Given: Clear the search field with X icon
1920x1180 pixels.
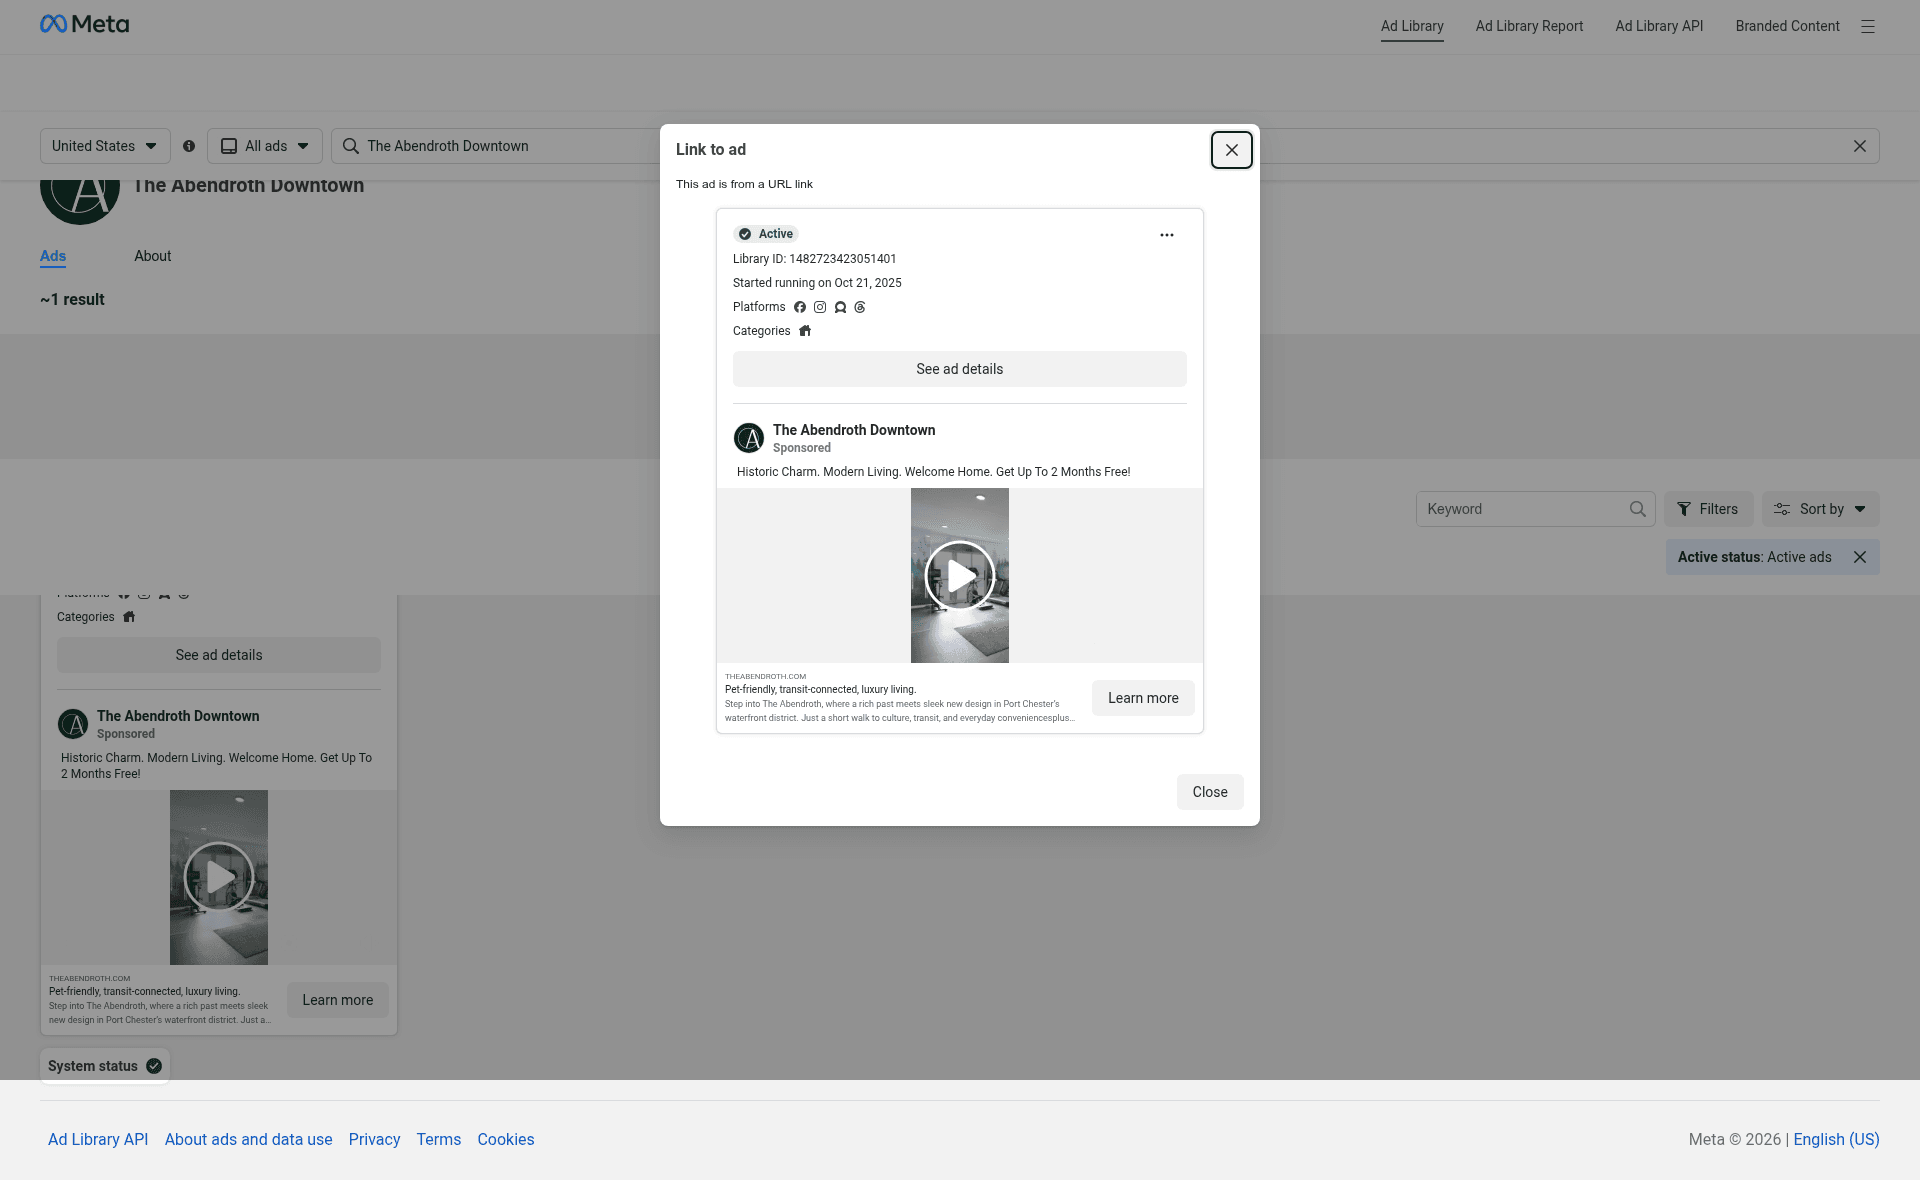Looking at the screenshot, I should pyautogui.click(x=1860, y=146).
